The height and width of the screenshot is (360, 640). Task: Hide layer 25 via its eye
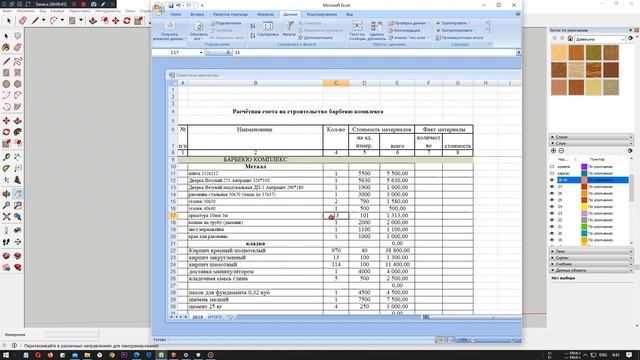552,200
